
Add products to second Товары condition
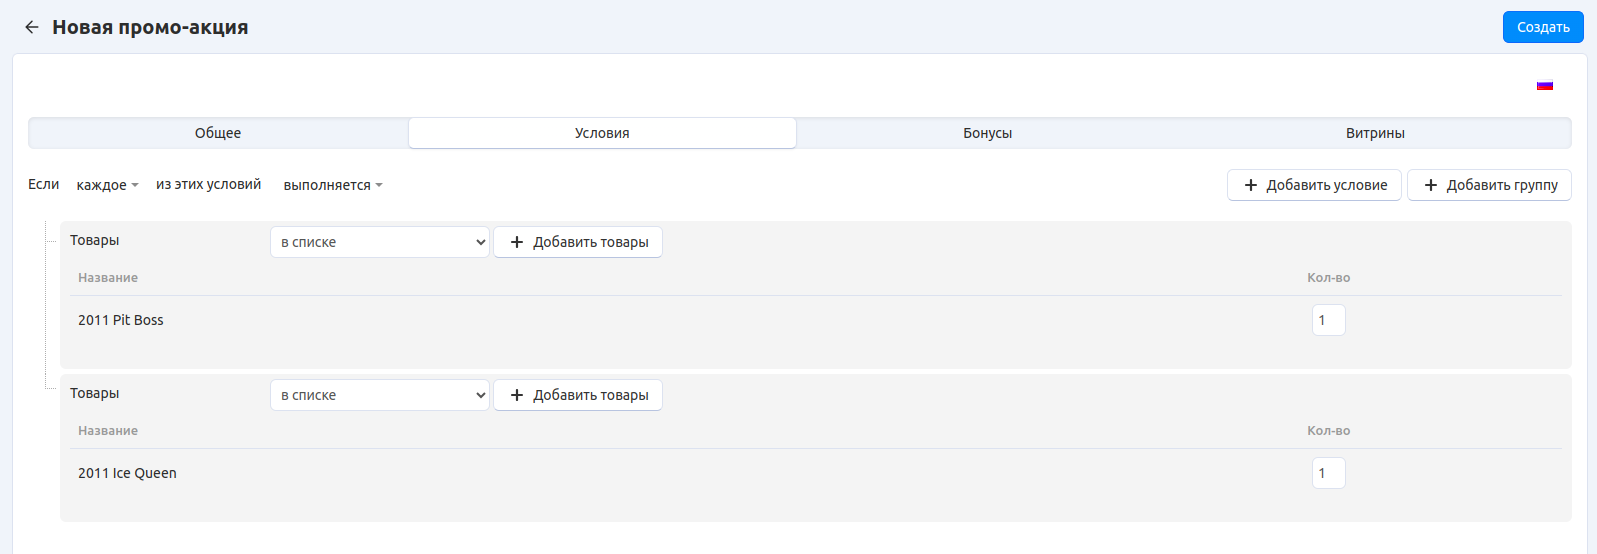click(x=578, y=395)
